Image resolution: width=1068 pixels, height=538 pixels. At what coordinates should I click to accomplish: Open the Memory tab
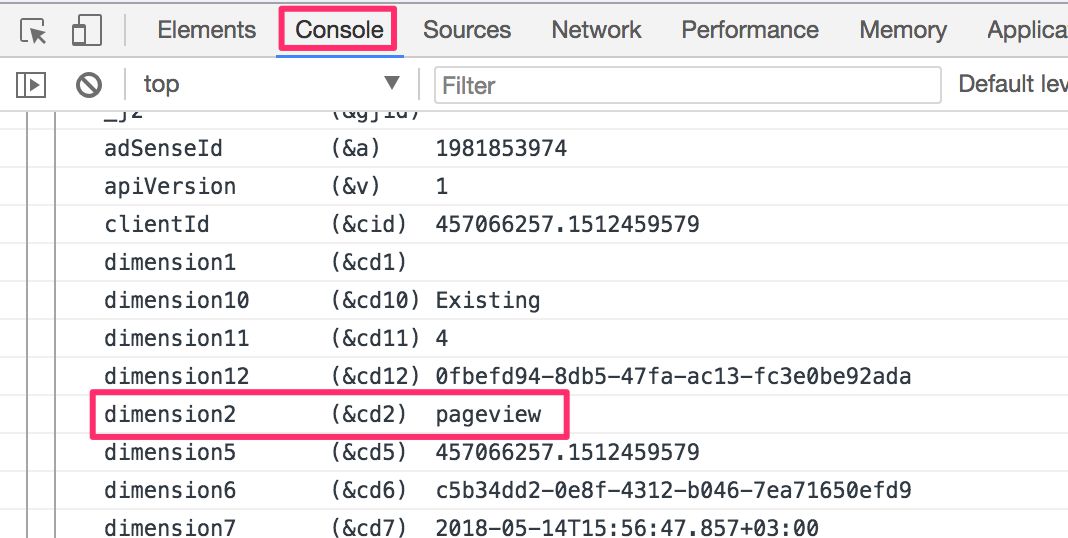(902, 30)
